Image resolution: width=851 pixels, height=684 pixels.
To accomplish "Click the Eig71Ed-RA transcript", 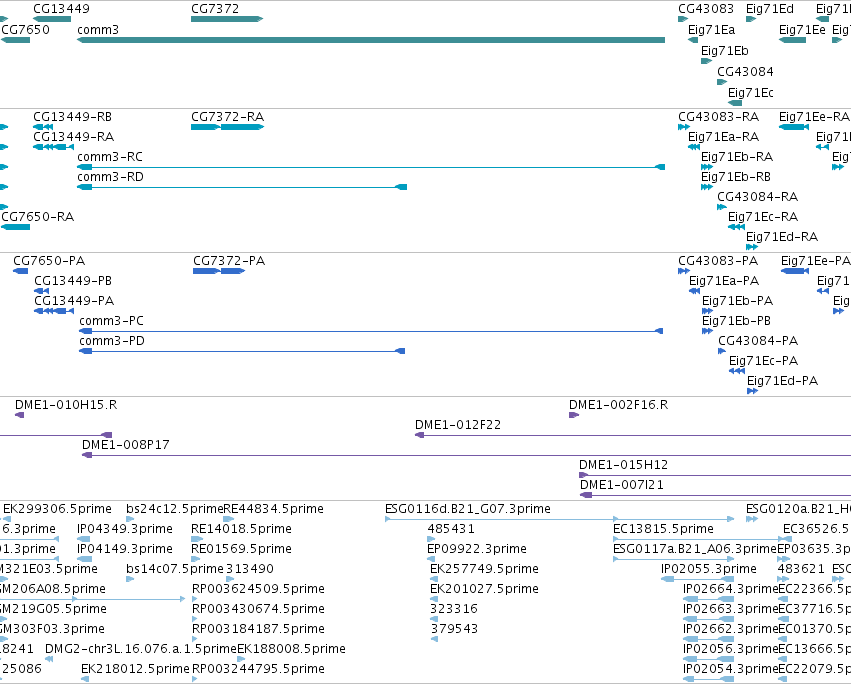I will (752, 247).
